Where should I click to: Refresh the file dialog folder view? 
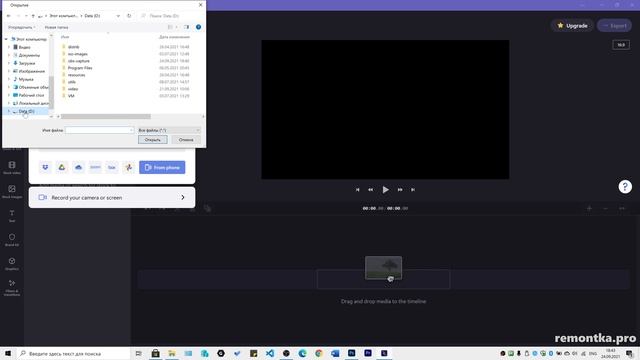129,16
